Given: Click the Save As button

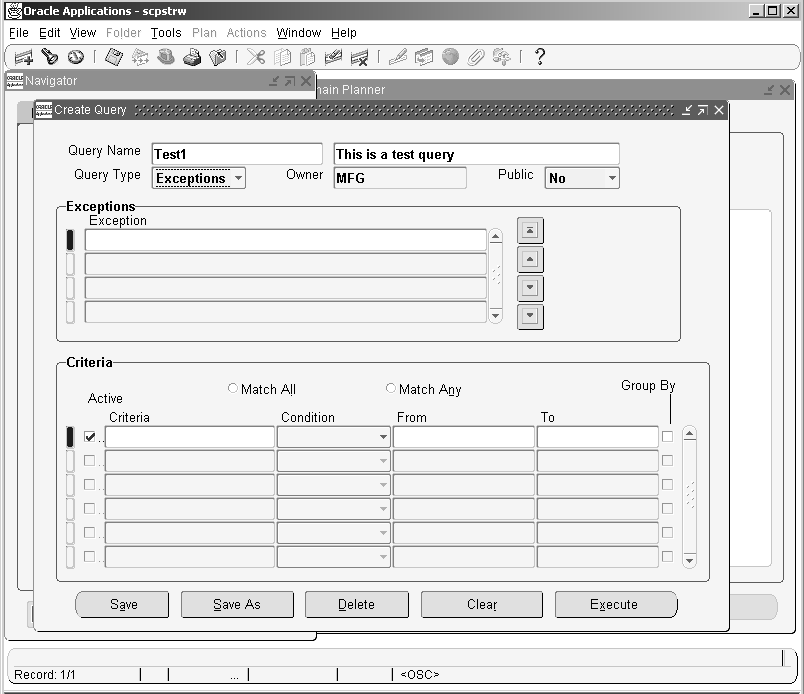Looking at the screenshot, I should tap(237, 604).
